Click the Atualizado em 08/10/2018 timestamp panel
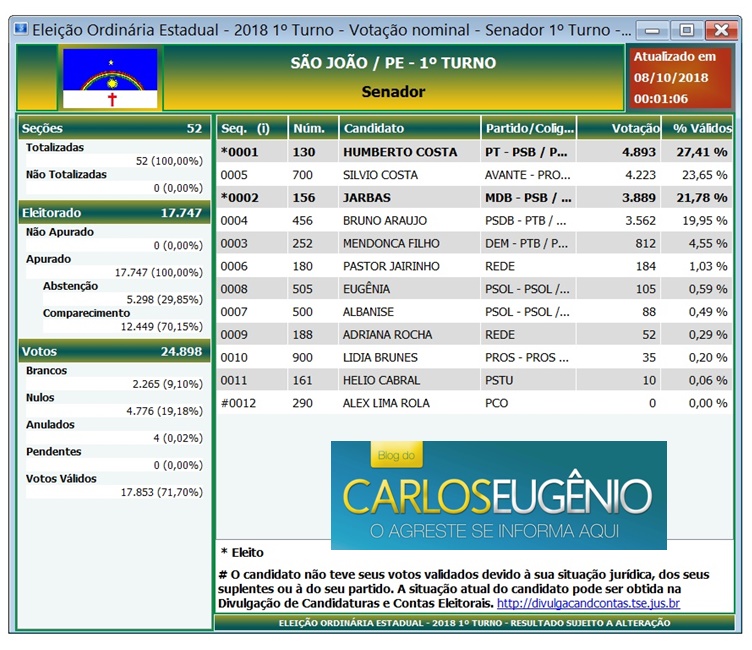 tap(679, 78)
